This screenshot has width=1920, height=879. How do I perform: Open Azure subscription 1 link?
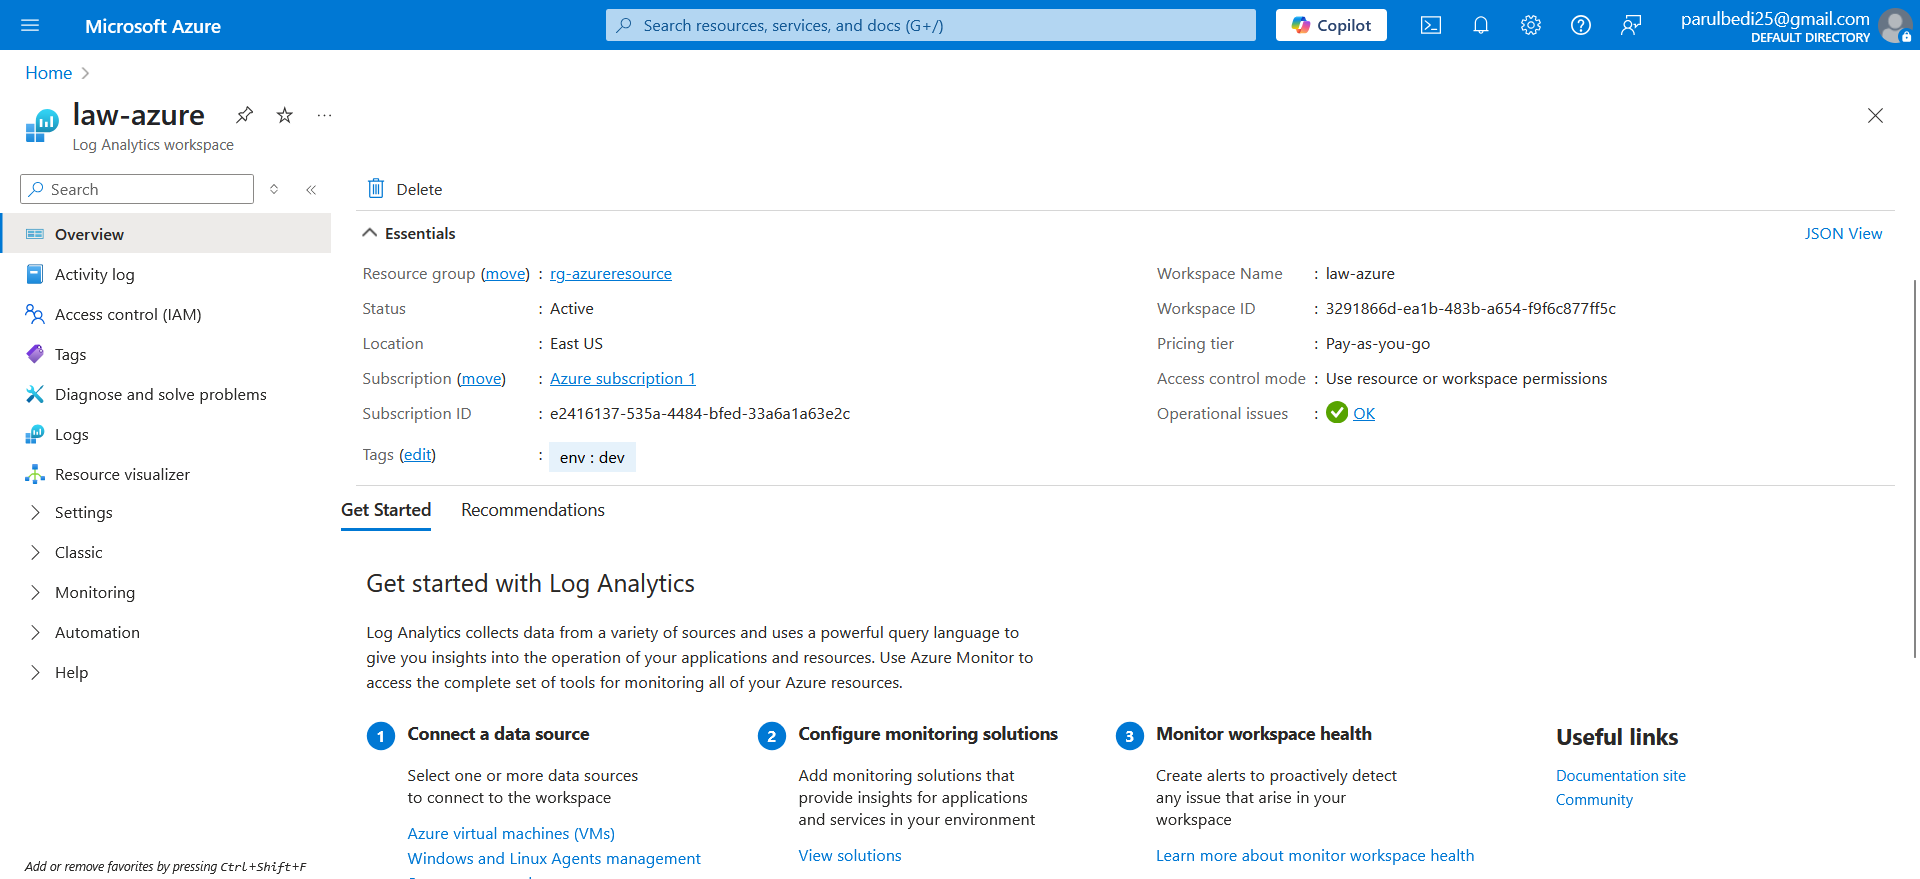623,378
